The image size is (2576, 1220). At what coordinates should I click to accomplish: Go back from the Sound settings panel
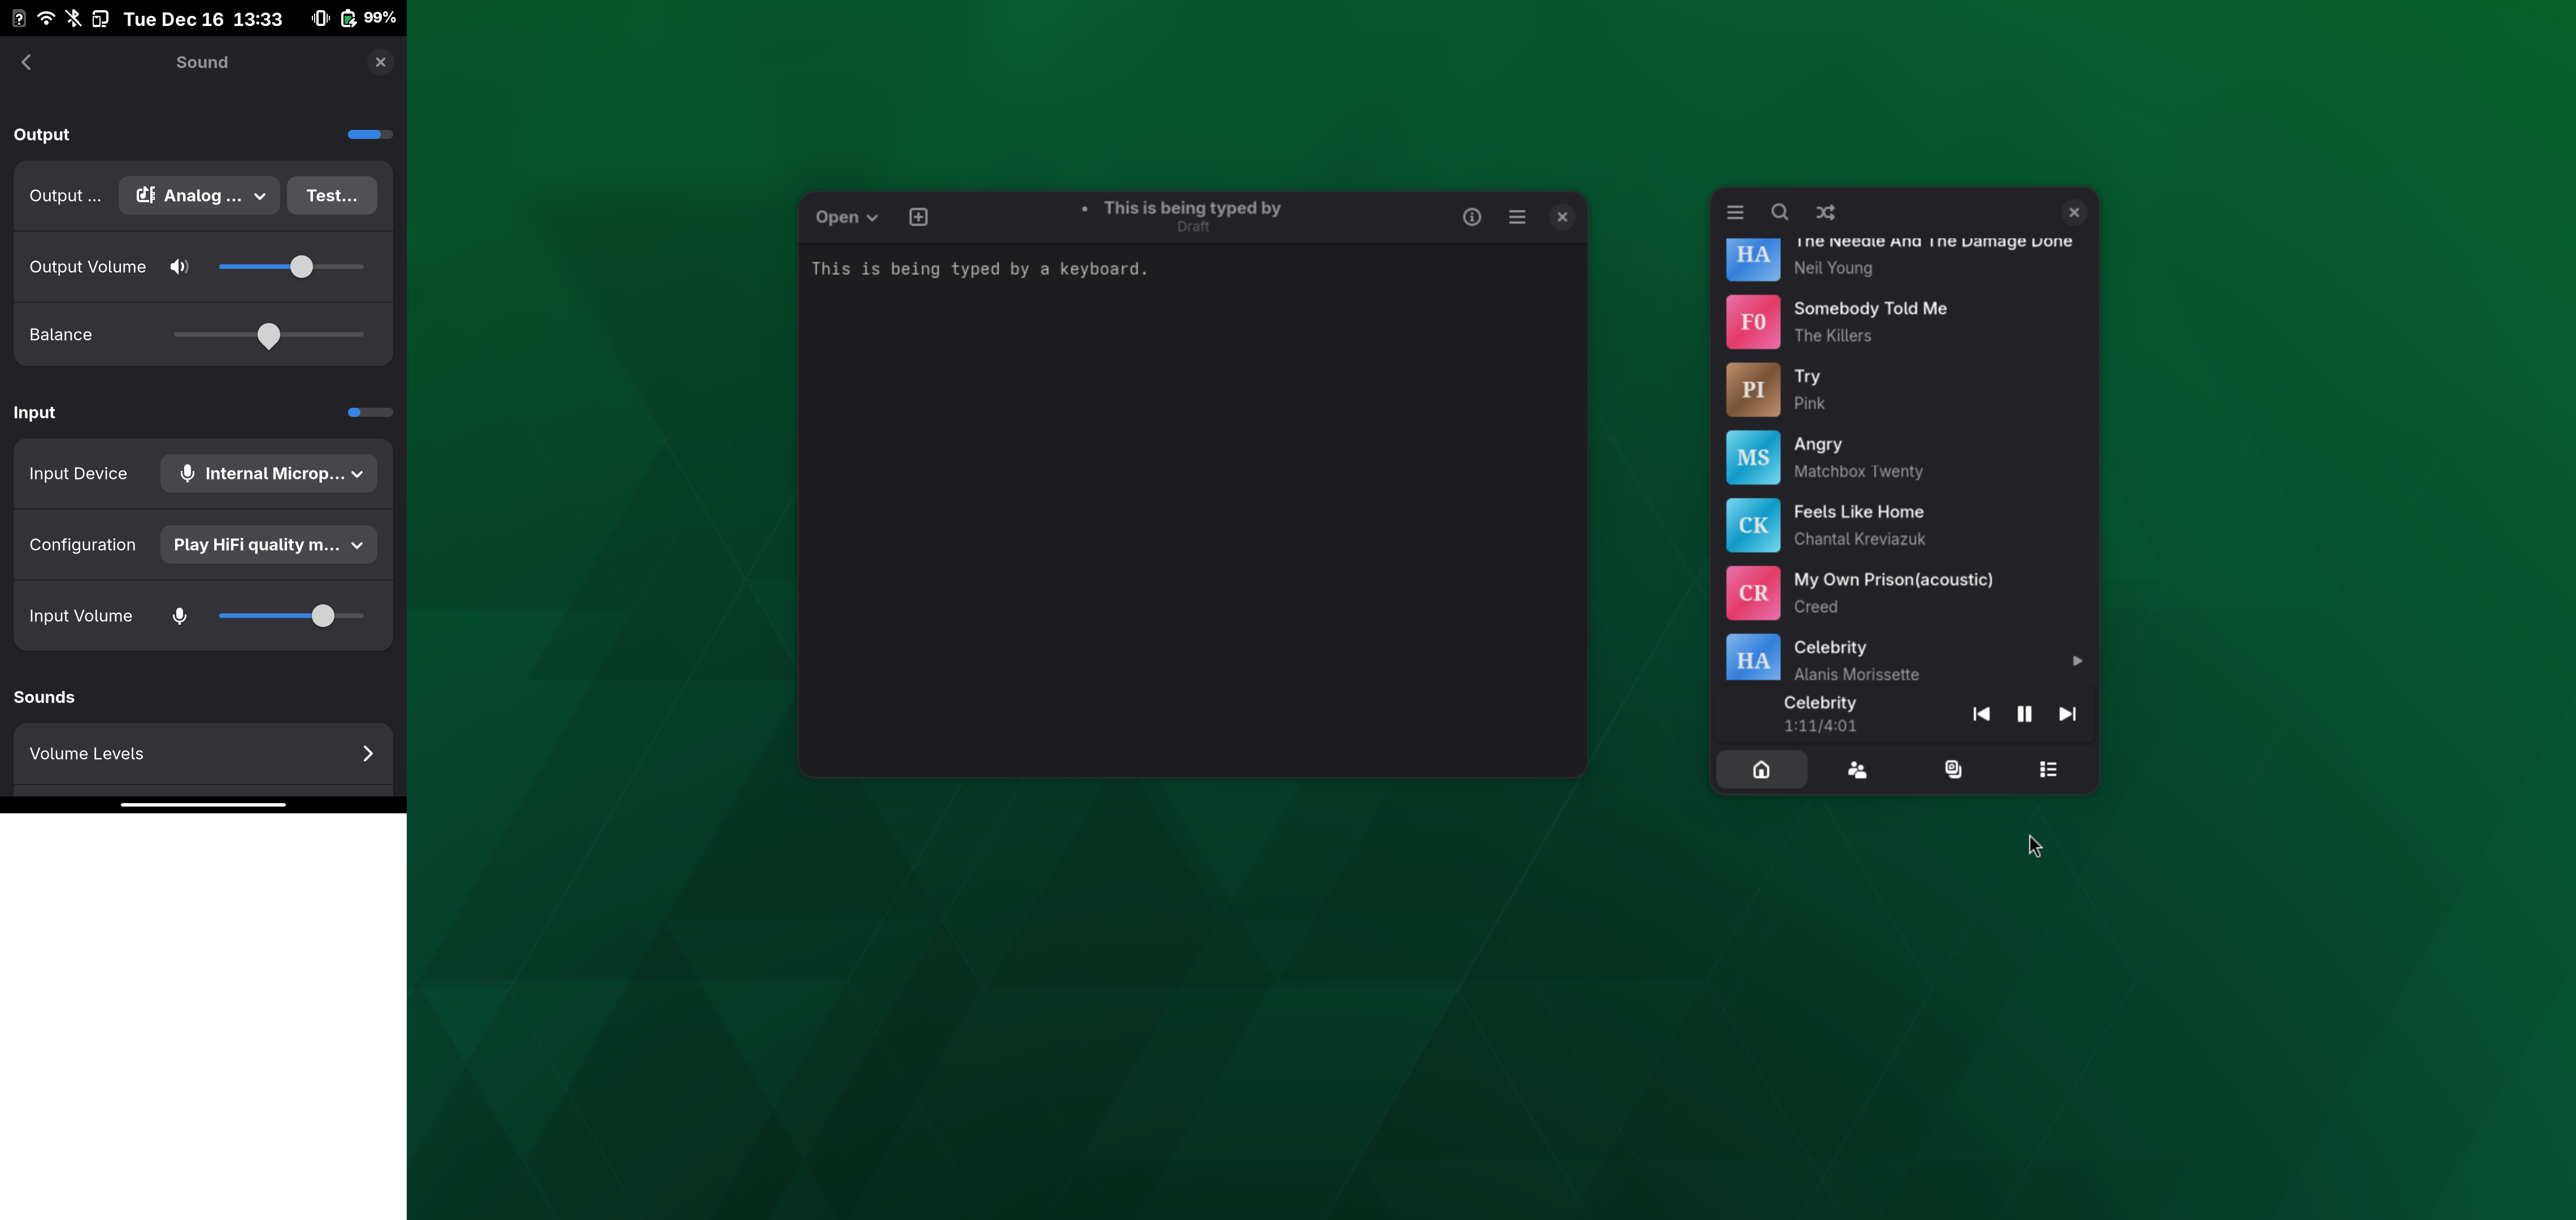coord(27,62)
